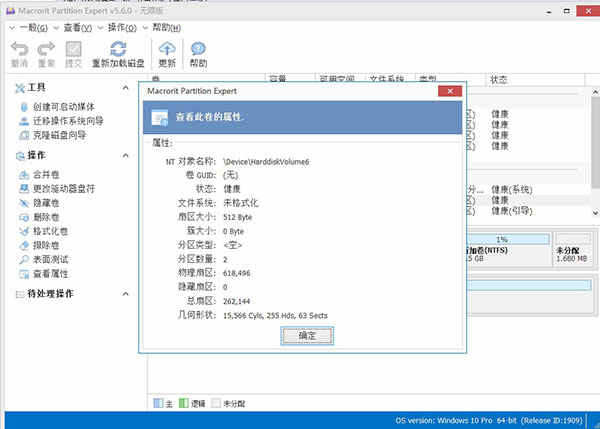
Task: Click the Commit toolbar icon
Action: coord(73,49)
